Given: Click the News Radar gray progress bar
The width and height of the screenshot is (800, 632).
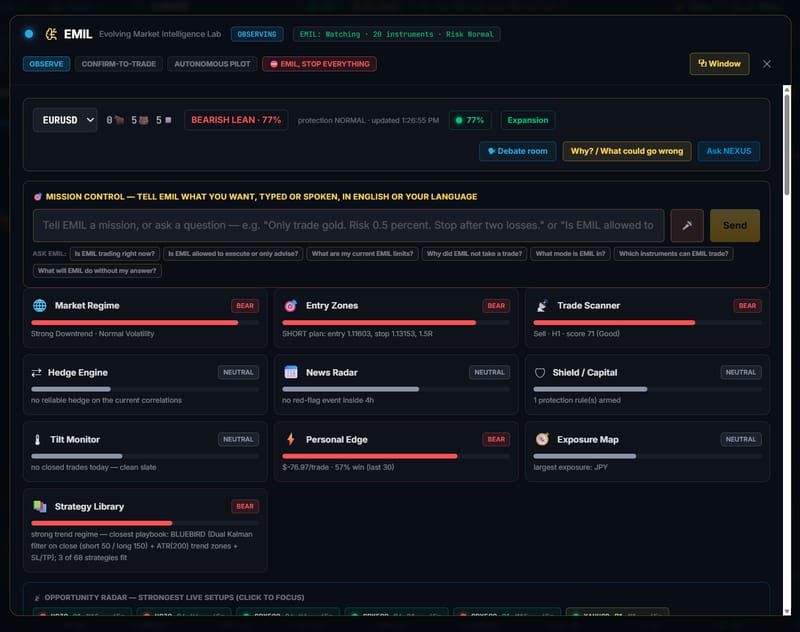Looking at the screenshot, I should pos(351,389).
